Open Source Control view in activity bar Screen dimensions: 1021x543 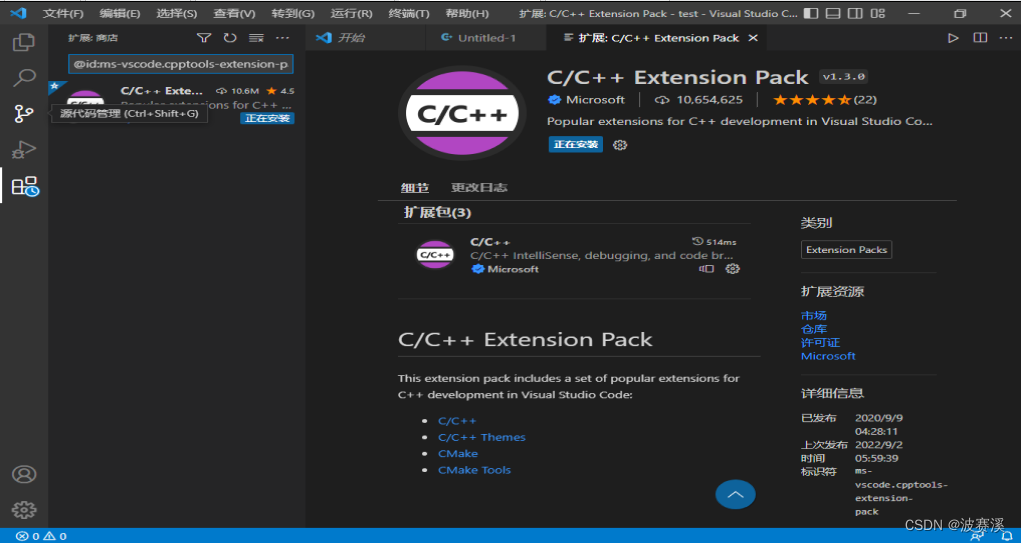pyautogui.click(x=24, y=114)
